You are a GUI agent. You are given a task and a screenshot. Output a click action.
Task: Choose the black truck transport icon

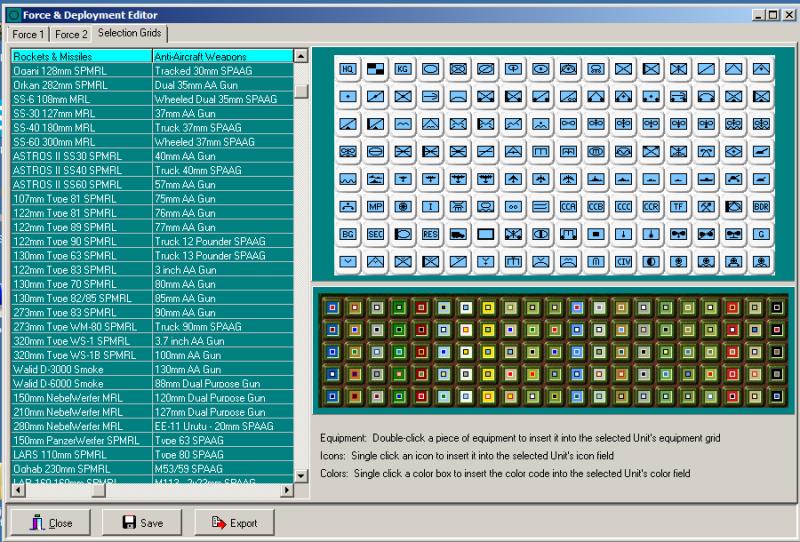tap(458, 234)
